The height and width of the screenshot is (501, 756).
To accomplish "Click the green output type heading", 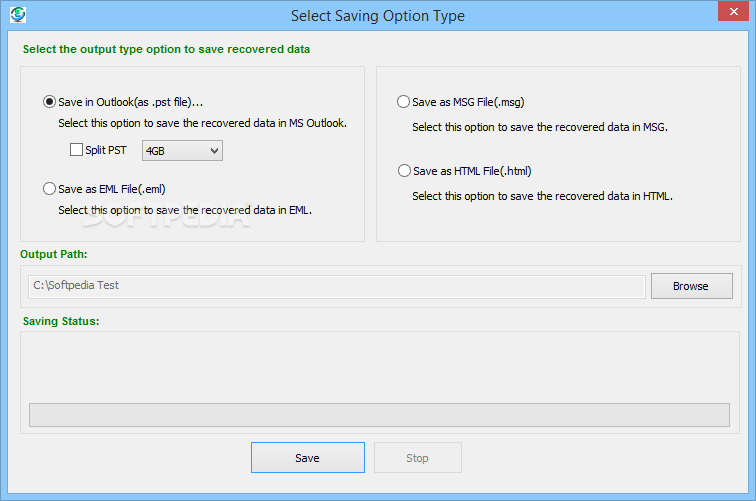I will click(x=166, y=49).
